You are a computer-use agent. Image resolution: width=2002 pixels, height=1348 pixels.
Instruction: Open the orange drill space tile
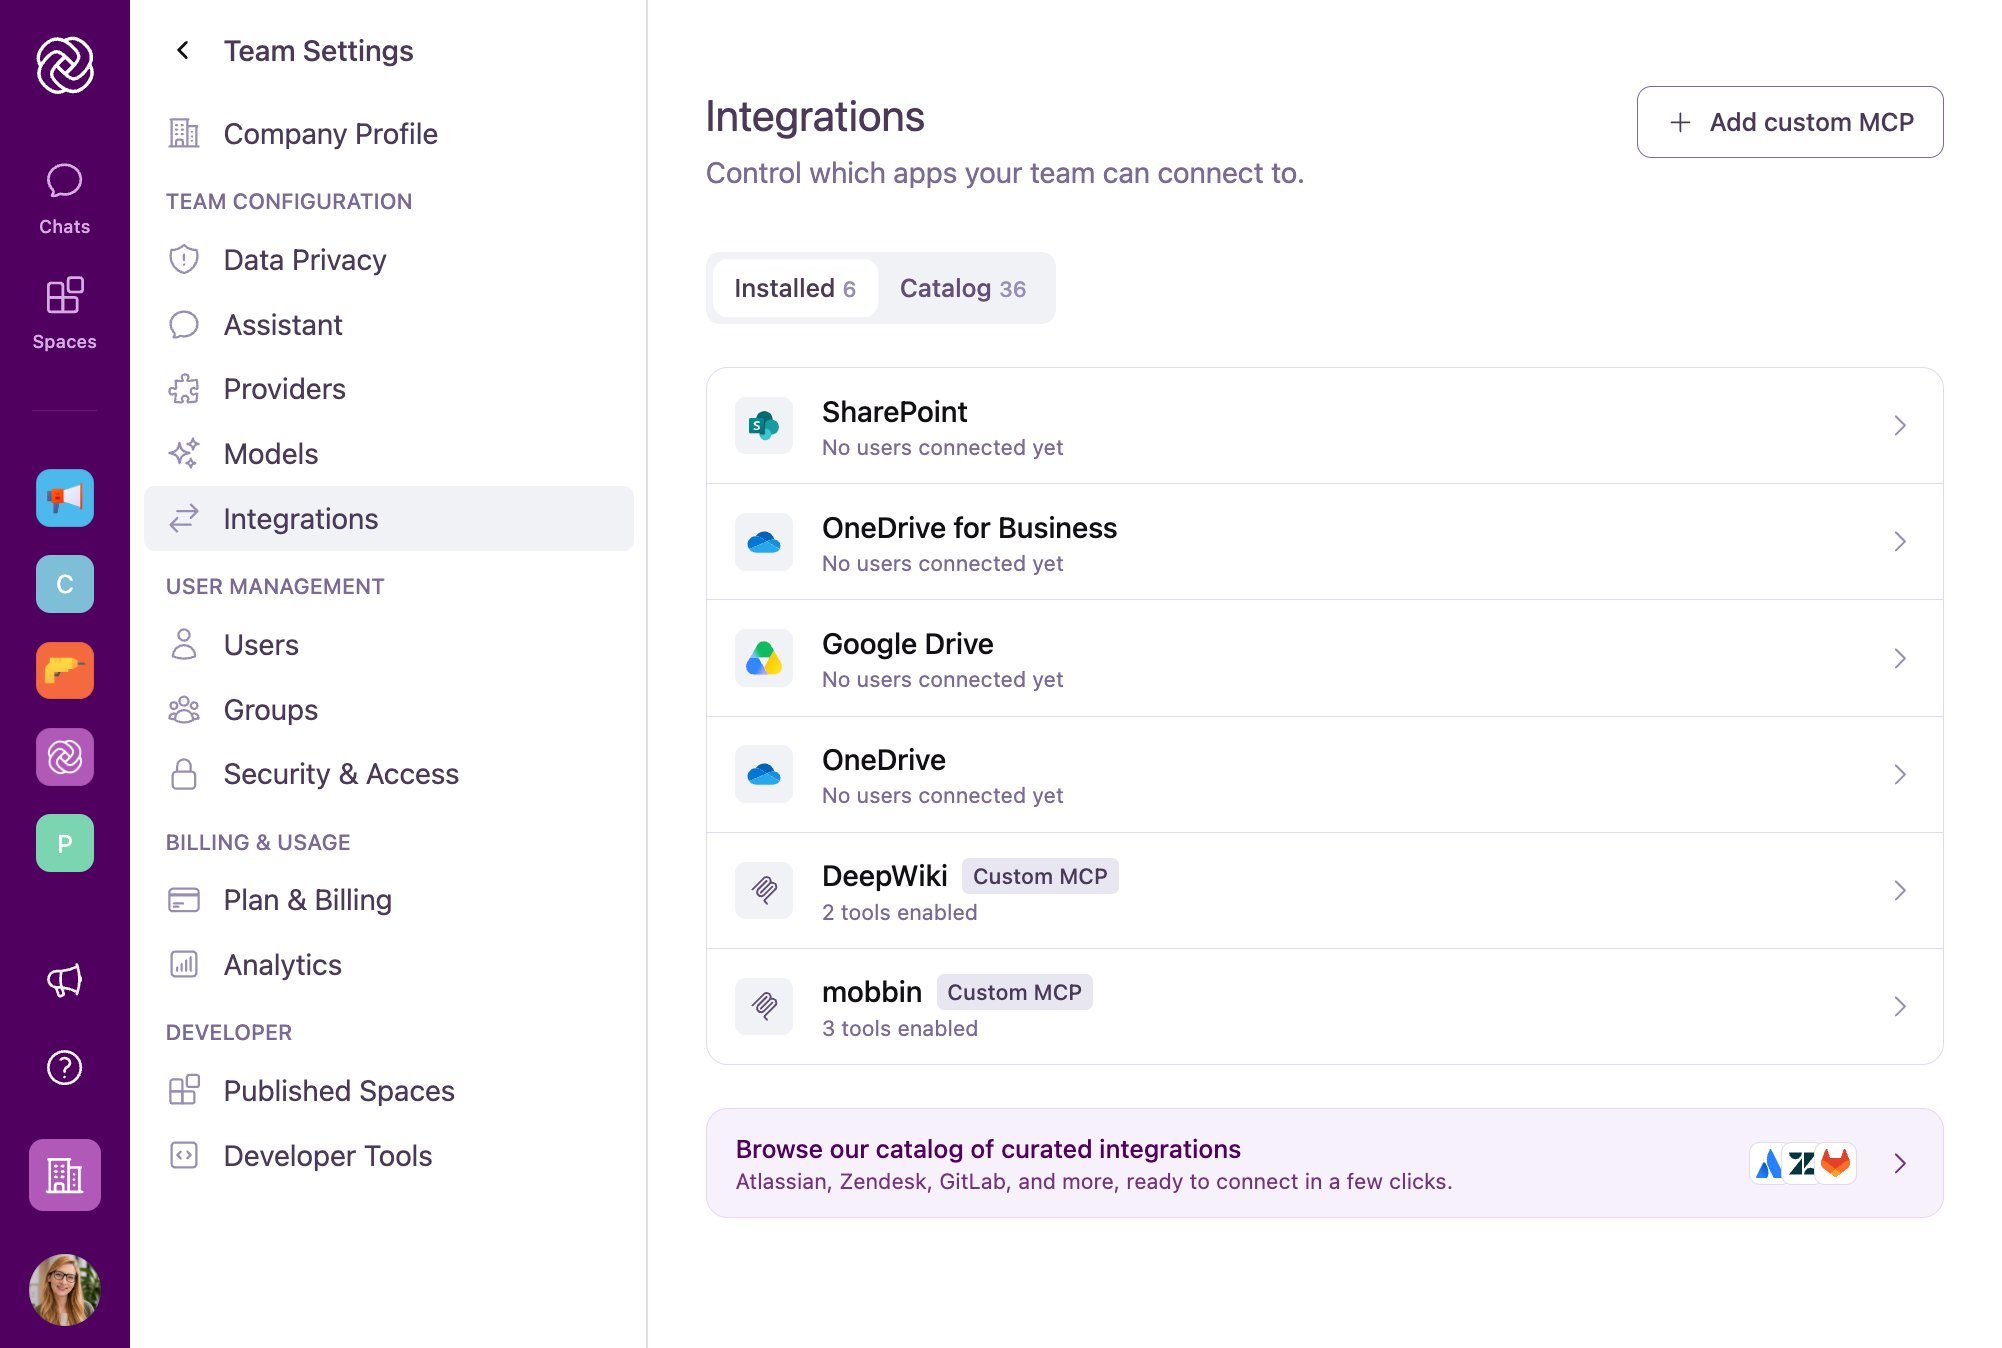65,670
